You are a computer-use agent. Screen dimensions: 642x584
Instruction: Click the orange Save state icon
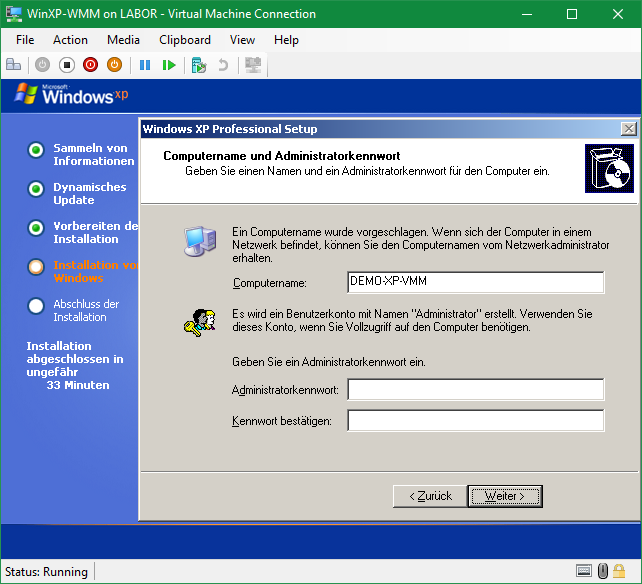pos(115,65)
